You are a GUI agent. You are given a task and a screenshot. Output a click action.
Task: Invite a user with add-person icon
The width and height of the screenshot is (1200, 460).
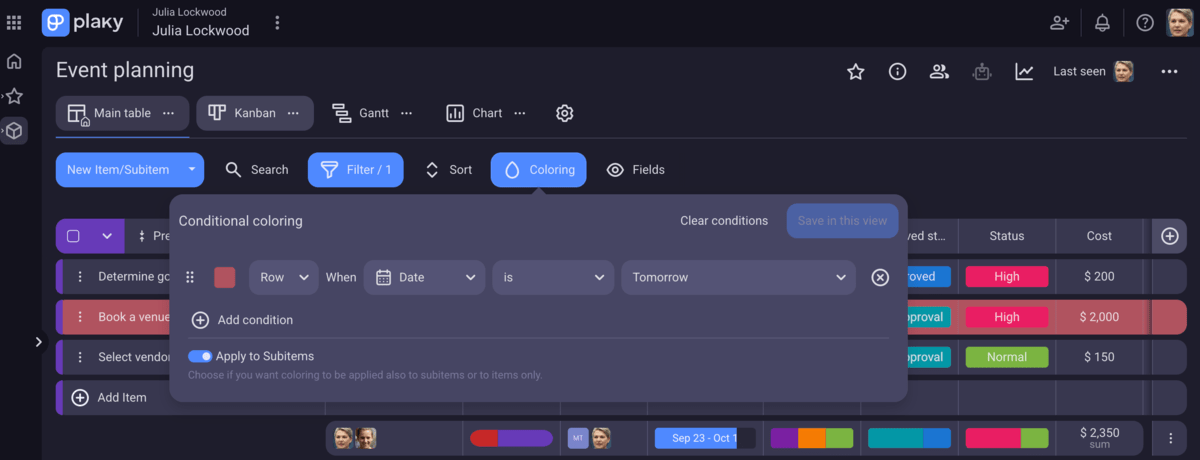[x=1060, y=22]
